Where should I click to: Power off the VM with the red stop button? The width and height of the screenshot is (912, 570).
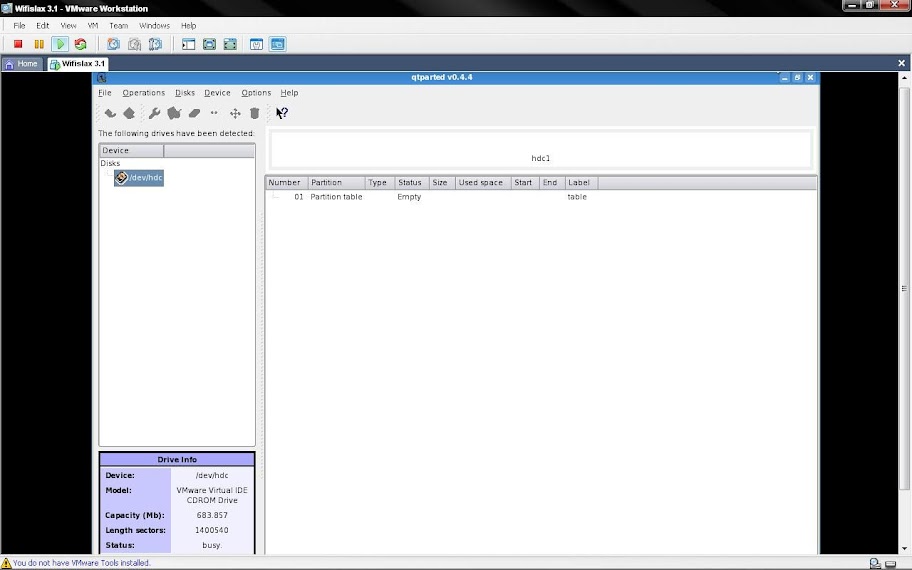pyautogui.click(x=18, y=44)
